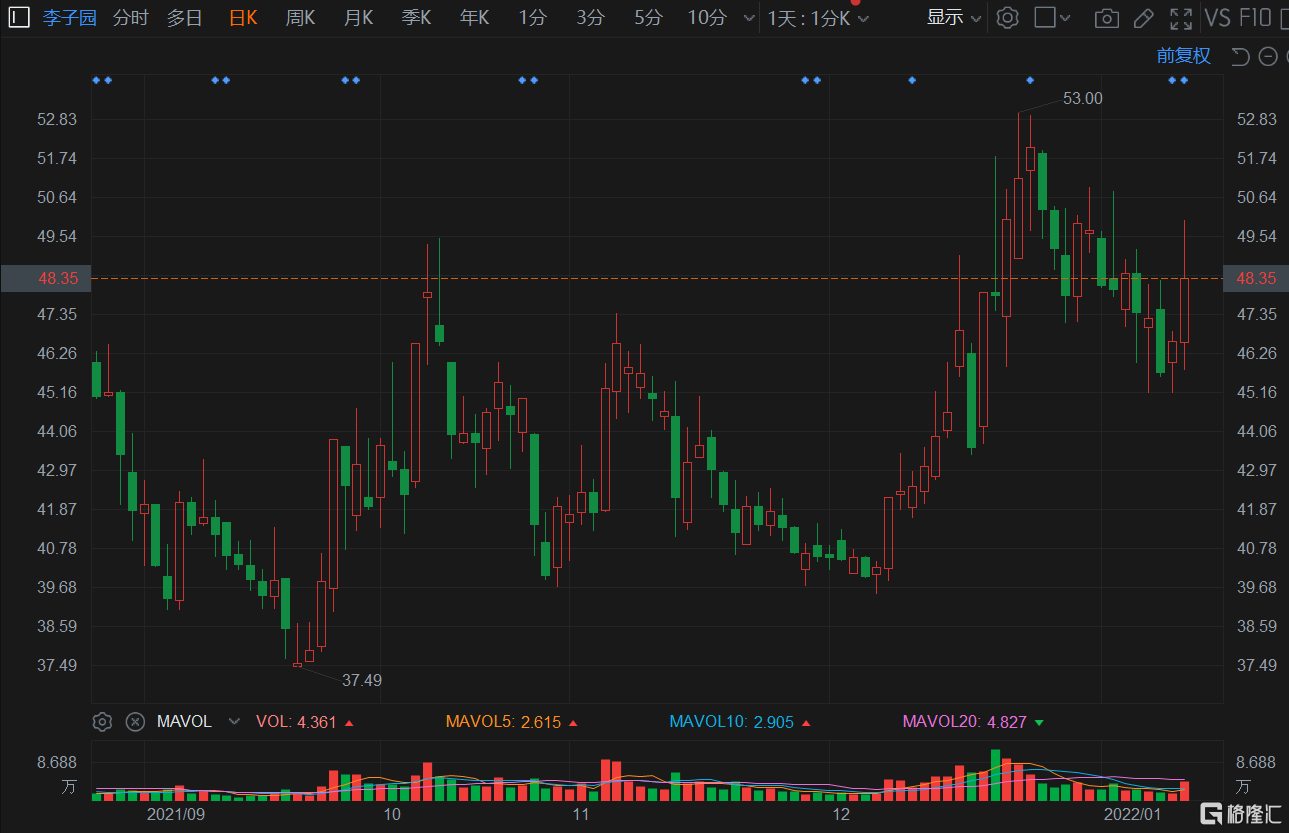The width and height of the screenshot is (1289, 833).
Task: Switch to the 季K tab
Action: click(416, 17)
